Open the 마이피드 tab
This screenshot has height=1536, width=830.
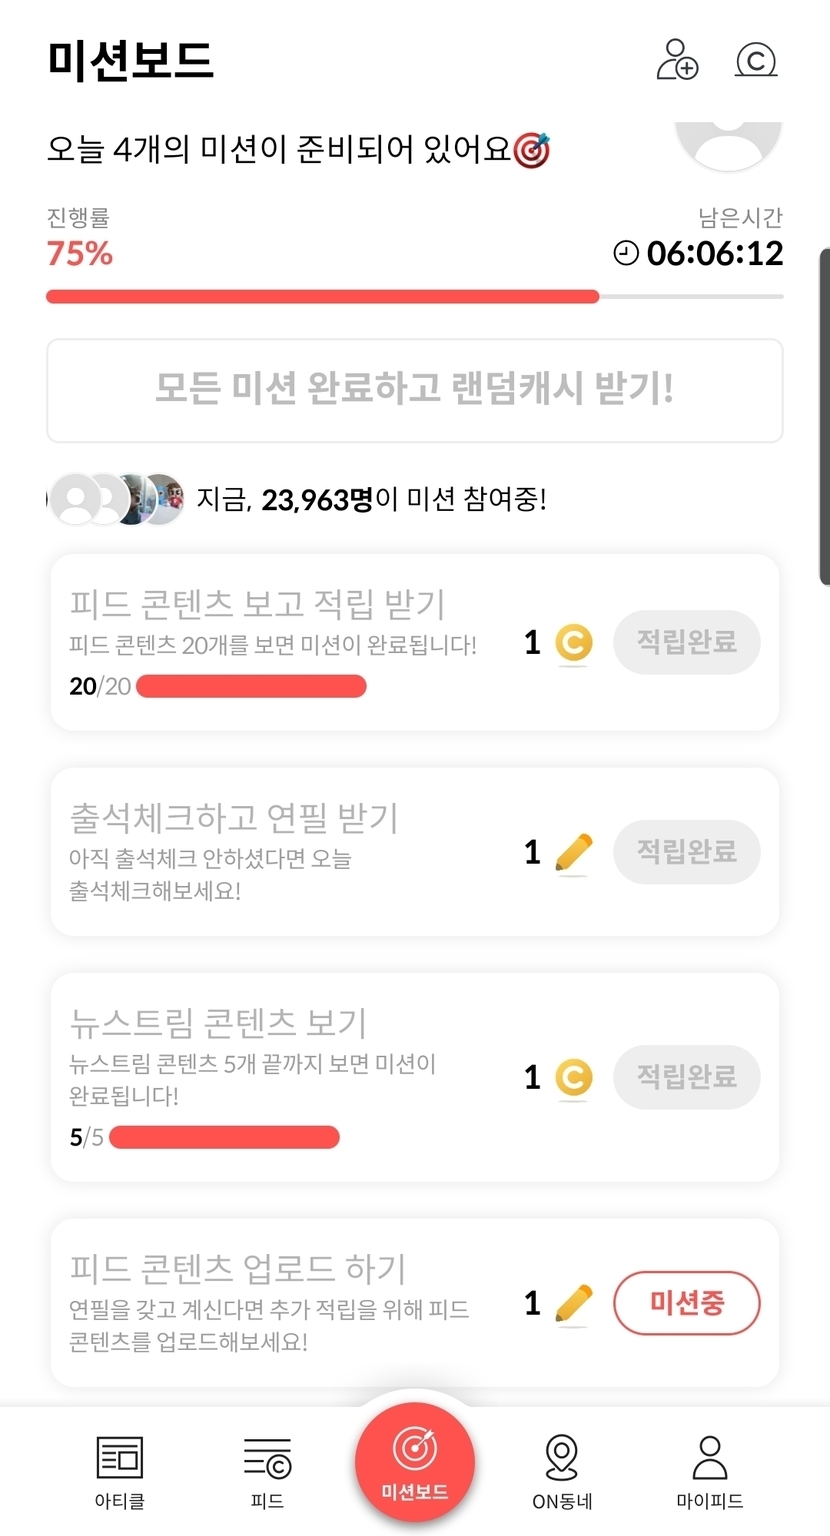pos(710,1470)
